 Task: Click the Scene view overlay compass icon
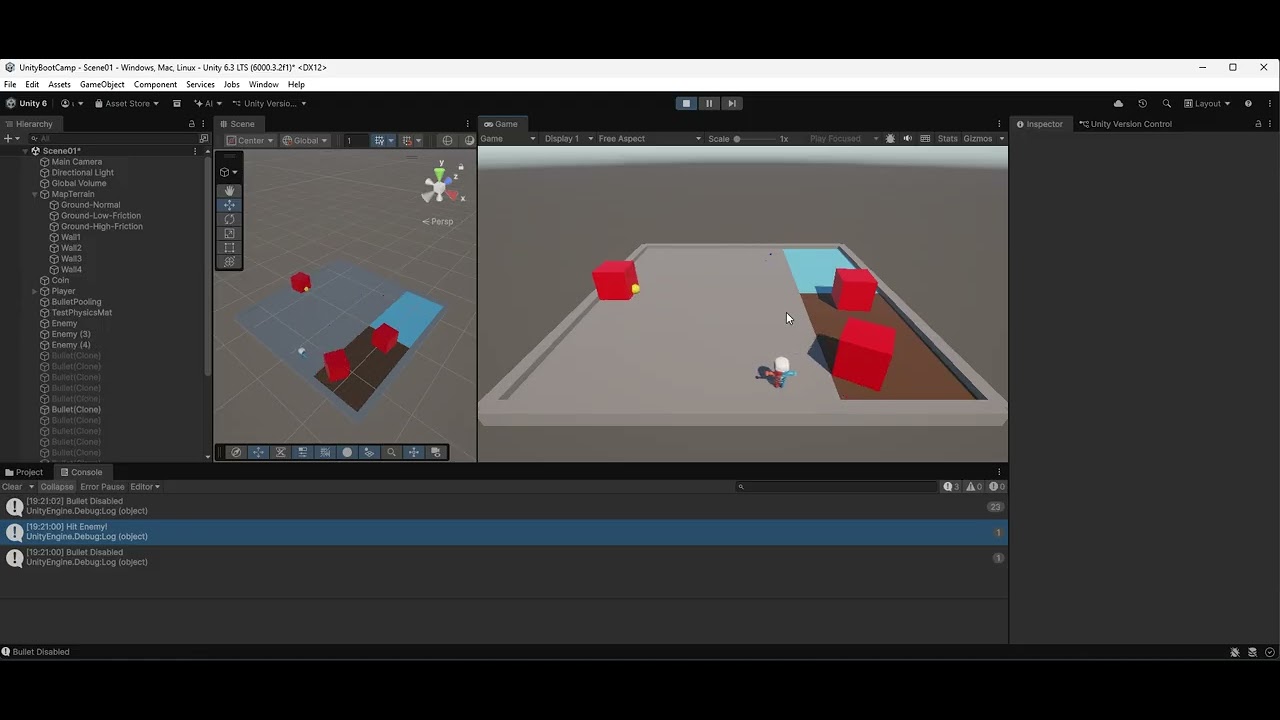(x=236, y=452)
